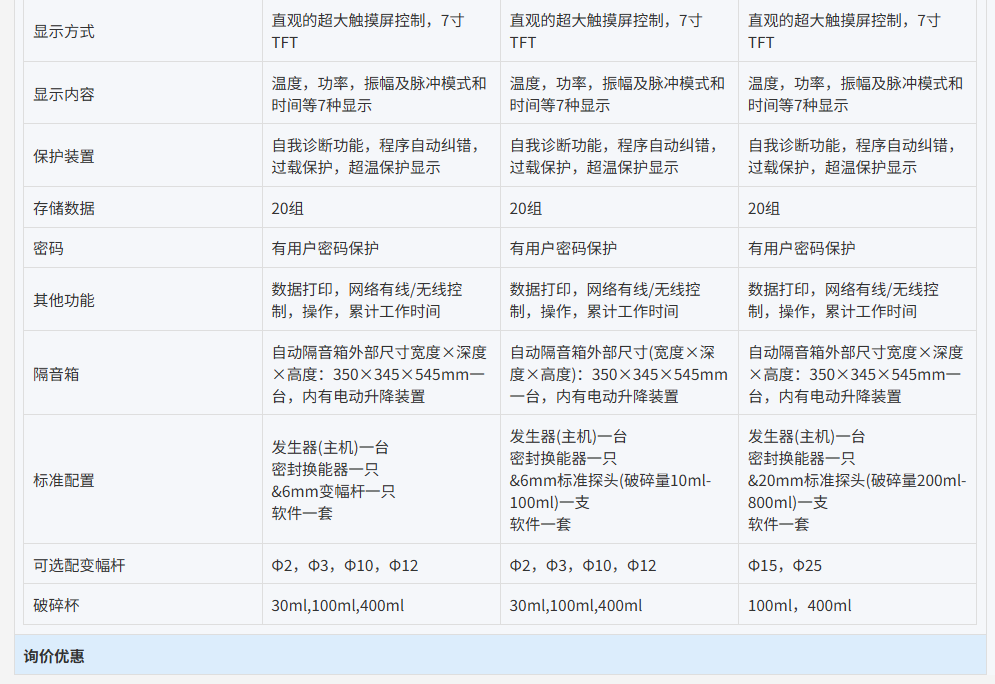Click the cell with &20mm标准探头 configuration

point(856,480)
